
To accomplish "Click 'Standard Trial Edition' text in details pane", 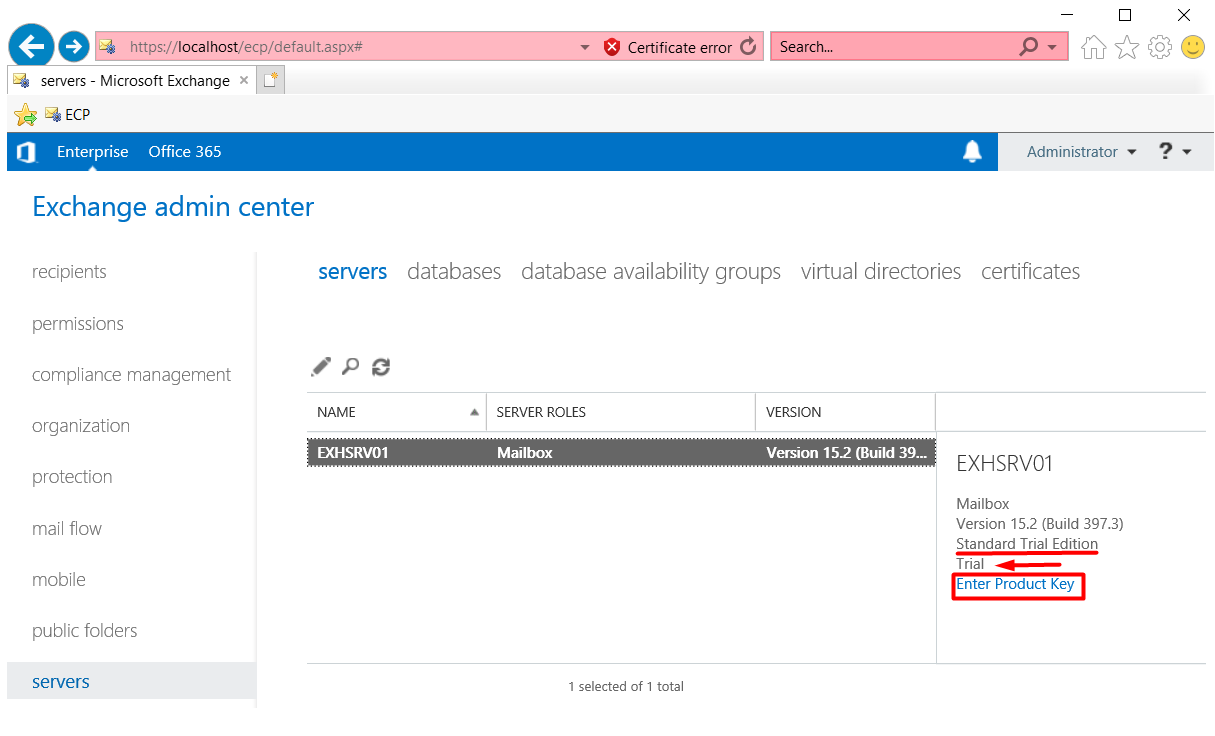I will tap(1027, 544).
